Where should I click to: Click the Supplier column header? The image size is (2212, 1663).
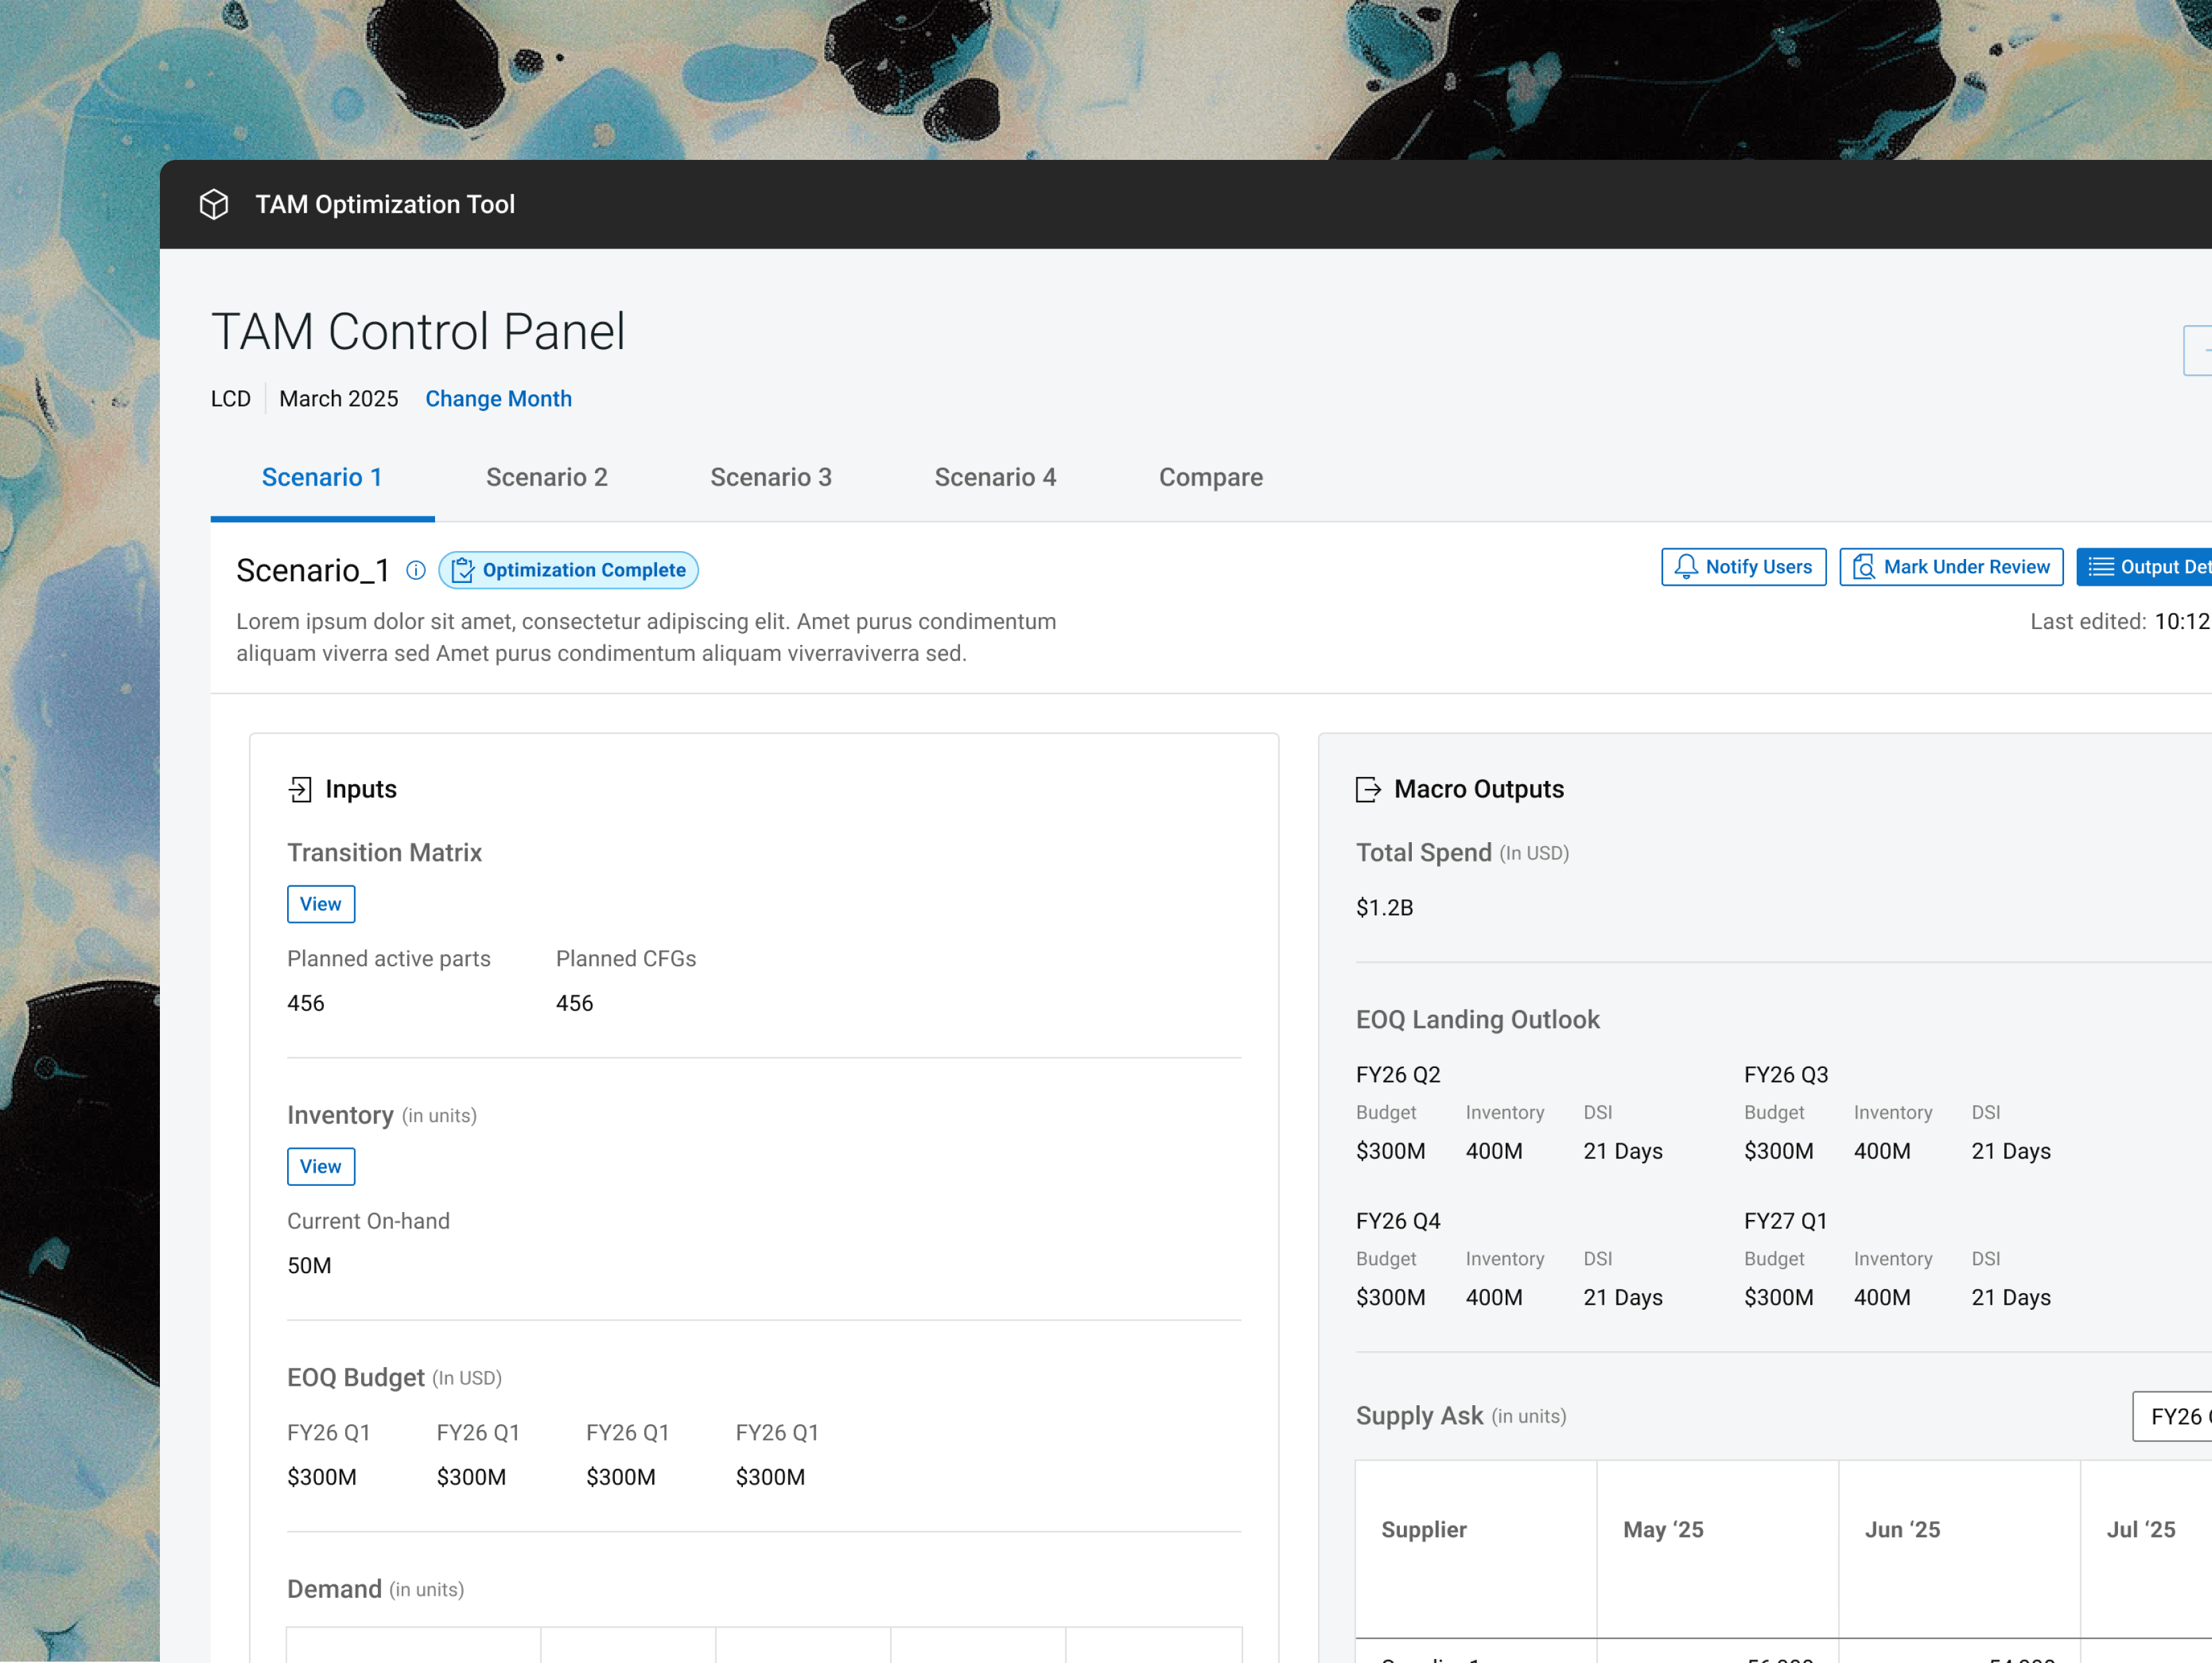1423,1529
